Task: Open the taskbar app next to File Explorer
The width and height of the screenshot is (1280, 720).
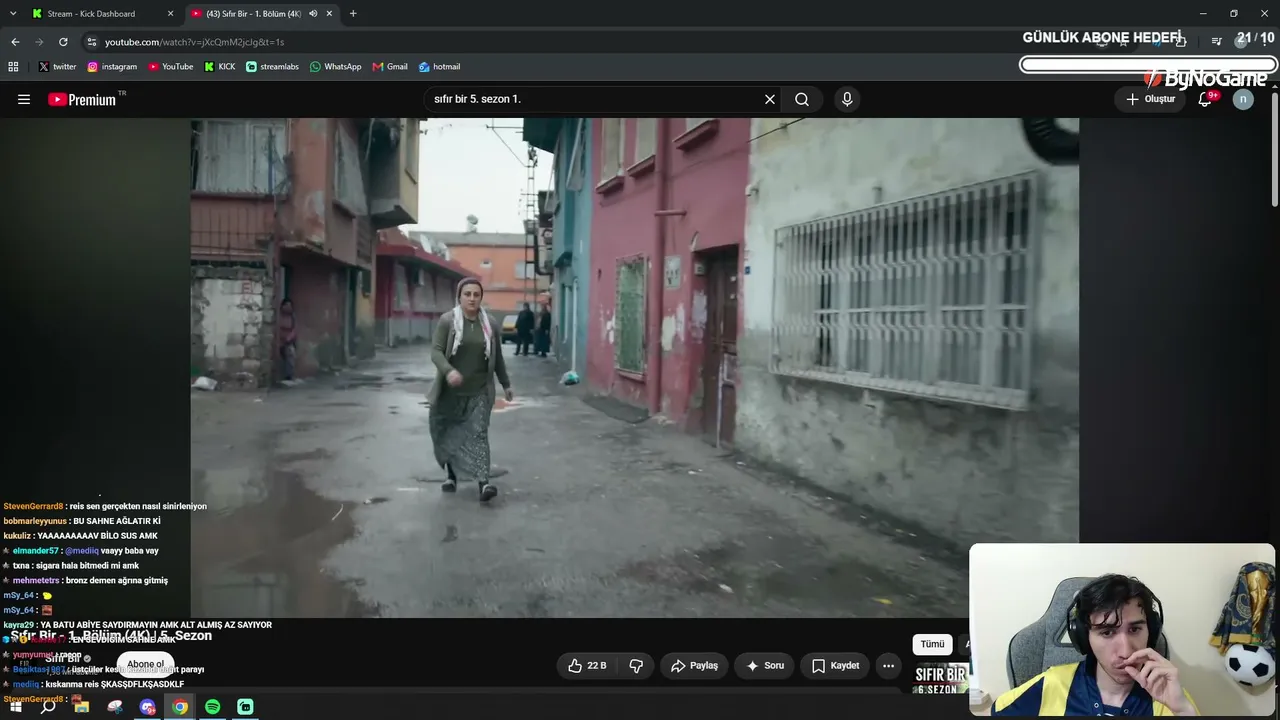Action: click(115, 707)
